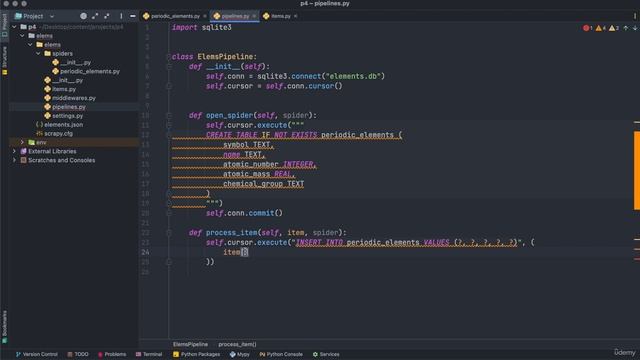Select spiders __init__.py file
This screenshot has height=360, width=640.
76,62
